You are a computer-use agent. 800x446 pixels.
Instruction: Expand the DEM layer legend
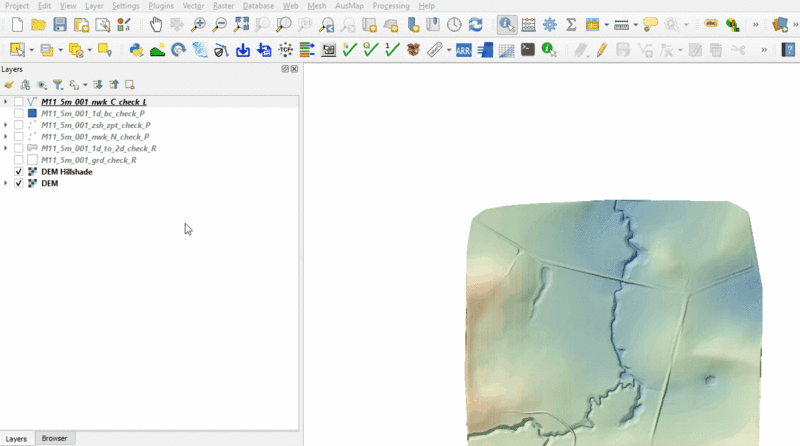6,183
